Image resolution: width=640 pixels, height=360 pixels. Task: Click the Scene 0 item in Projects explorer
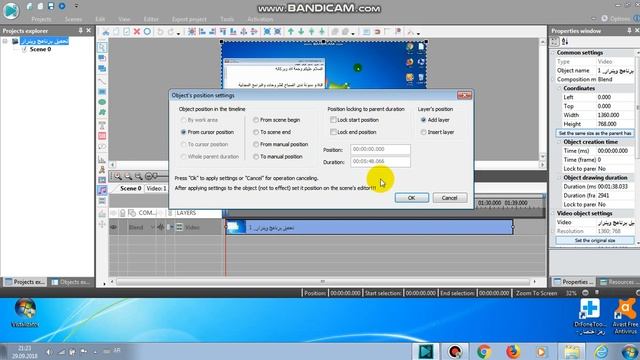(x=40, y=49)
